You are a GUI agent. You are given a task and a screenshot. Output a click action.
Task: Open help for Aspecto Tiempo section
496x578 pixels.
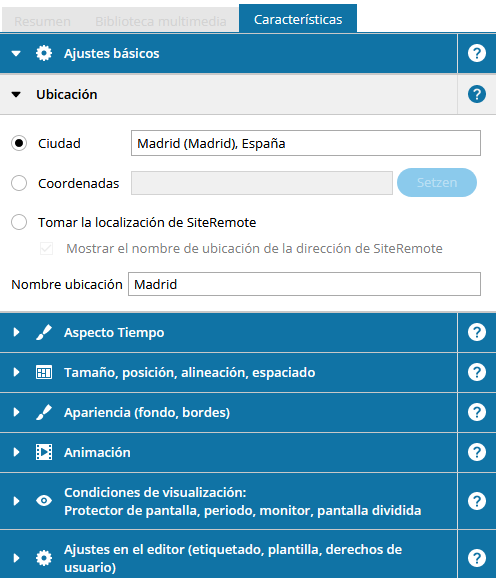(x=476, y=332)
